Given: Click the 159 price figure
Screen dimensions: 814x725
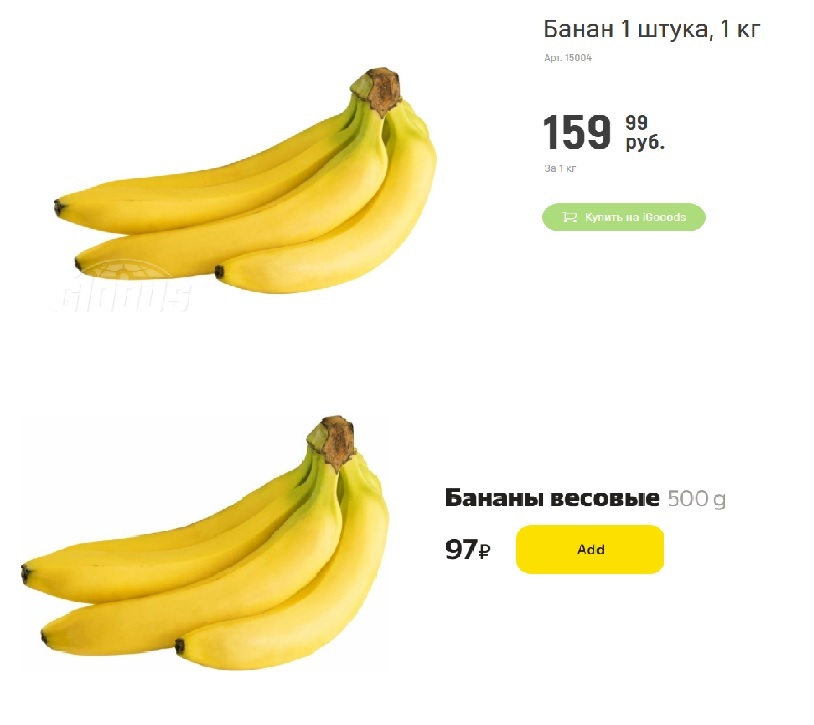Looking at the screenshot, I should click(x=577, y=132).
